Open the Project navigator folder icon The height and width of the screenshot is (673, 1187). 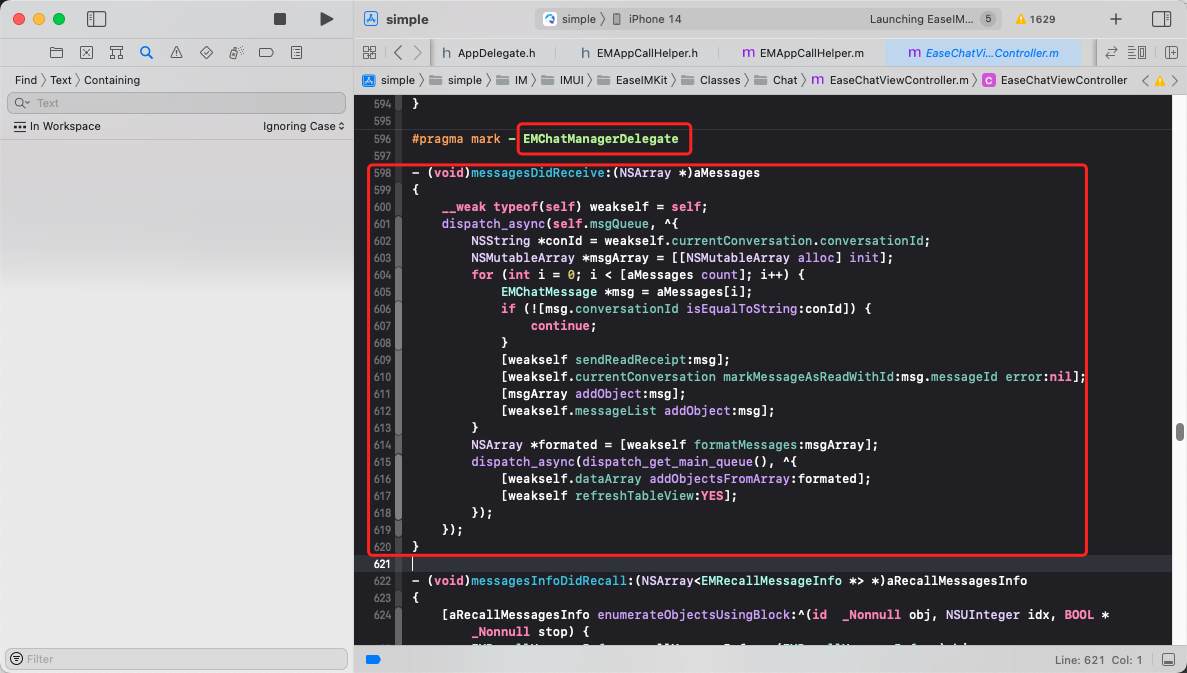(56, 52)
